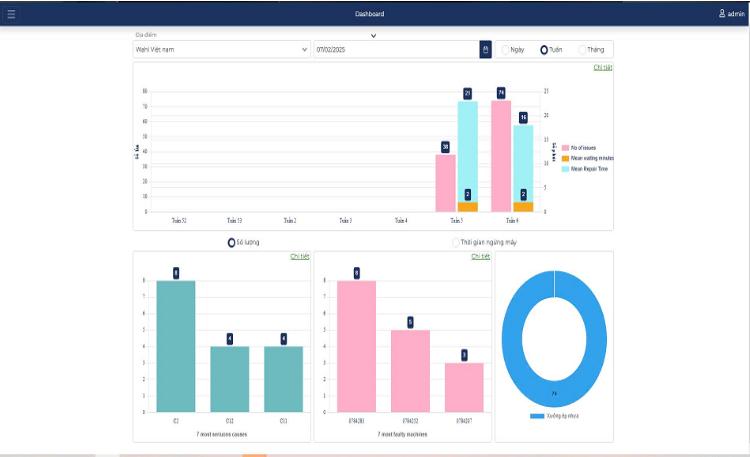This screenshot has width=750, height=457.
Task: Open the 'Wahl Việt nam' location dropdown
Action: pyautogui.click(x=221, y=49)
